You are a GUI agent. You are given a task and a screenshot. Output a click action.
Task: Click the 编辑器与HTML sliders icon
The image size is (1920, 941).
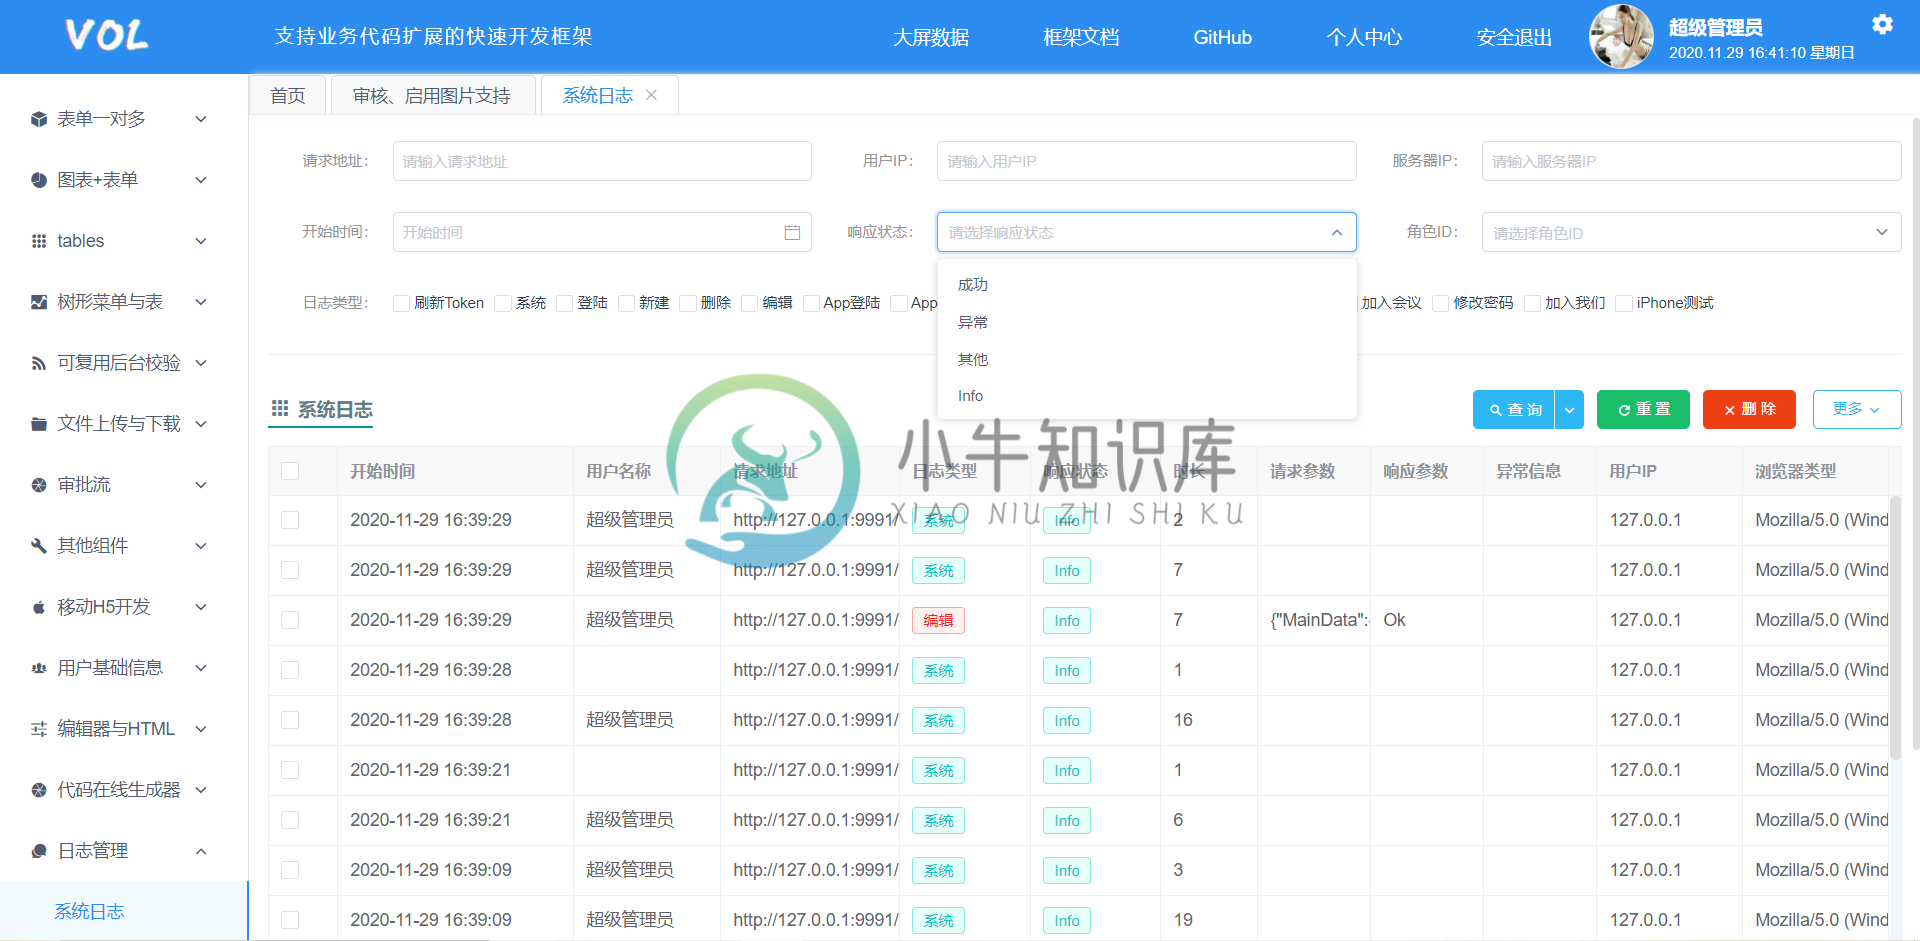pos(39,729)
